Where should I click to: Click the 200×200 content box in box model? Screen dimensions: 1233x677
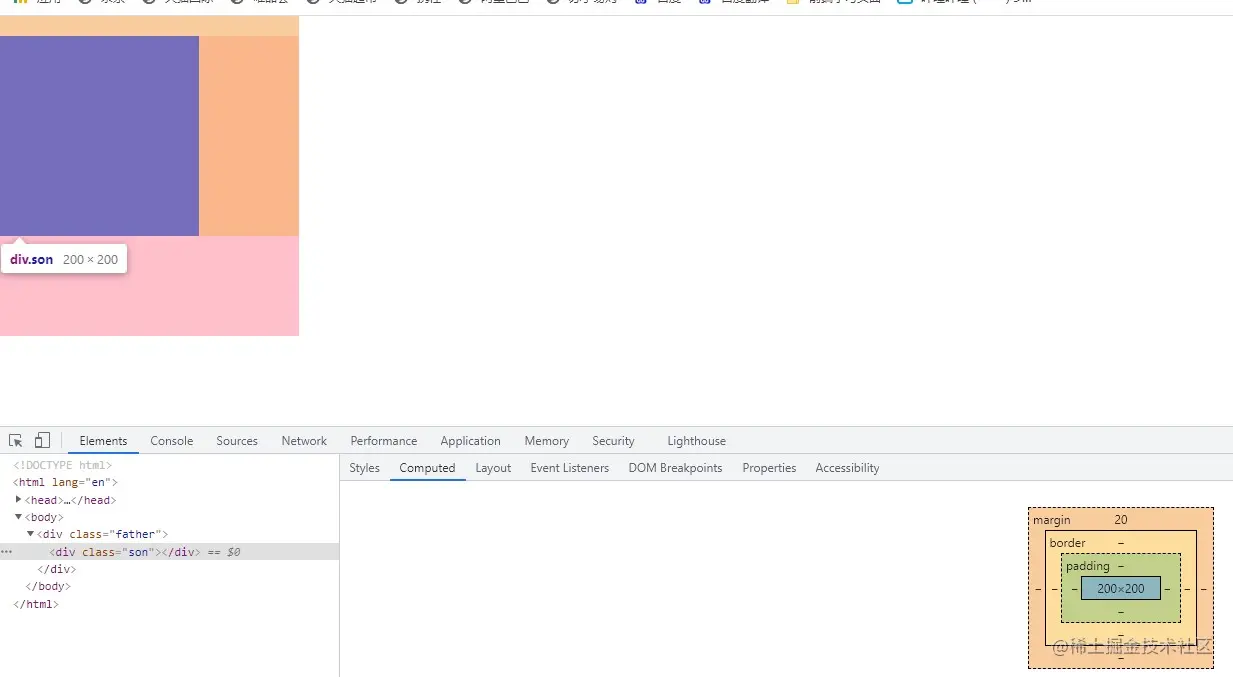[x=1120, y=588]
